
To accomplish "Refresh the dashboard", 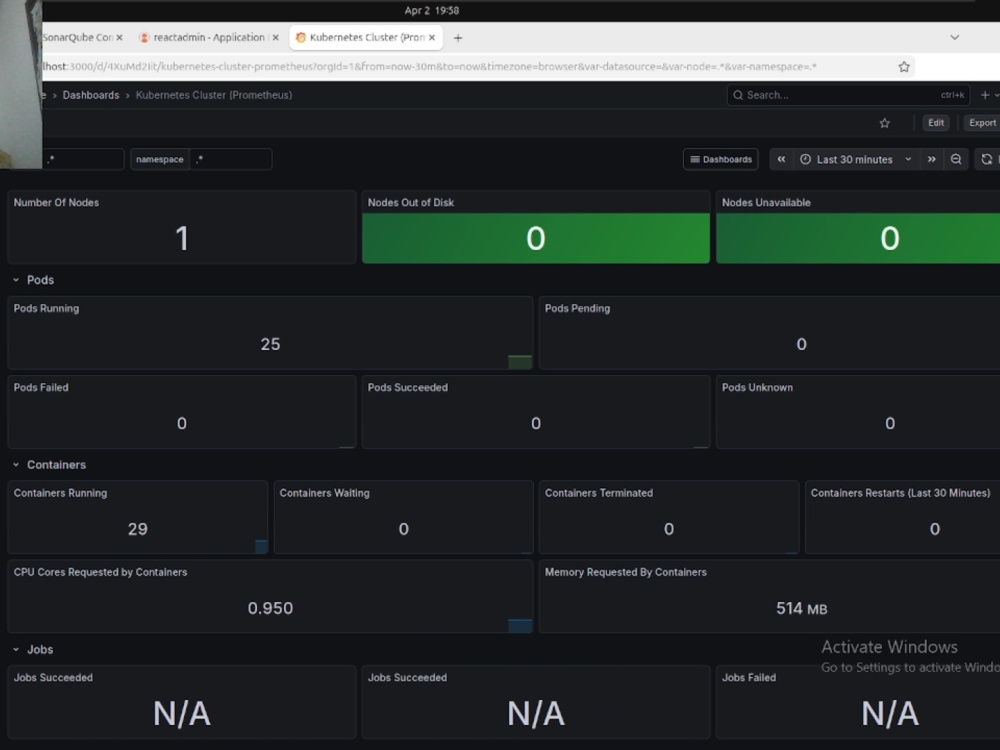I will [987, 159].
